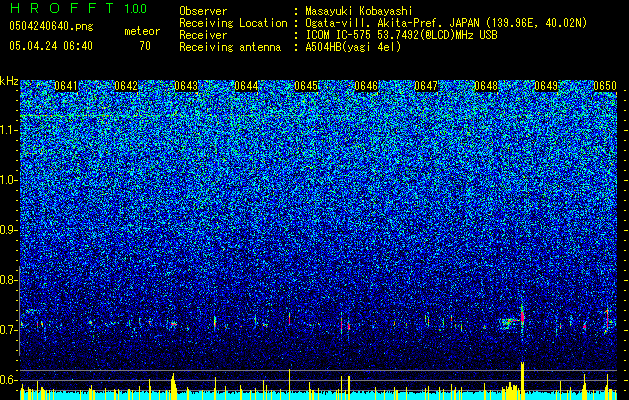Click the 0.8 kHz axis label
The height and width of the screenshot is (400, 629).
8,280
